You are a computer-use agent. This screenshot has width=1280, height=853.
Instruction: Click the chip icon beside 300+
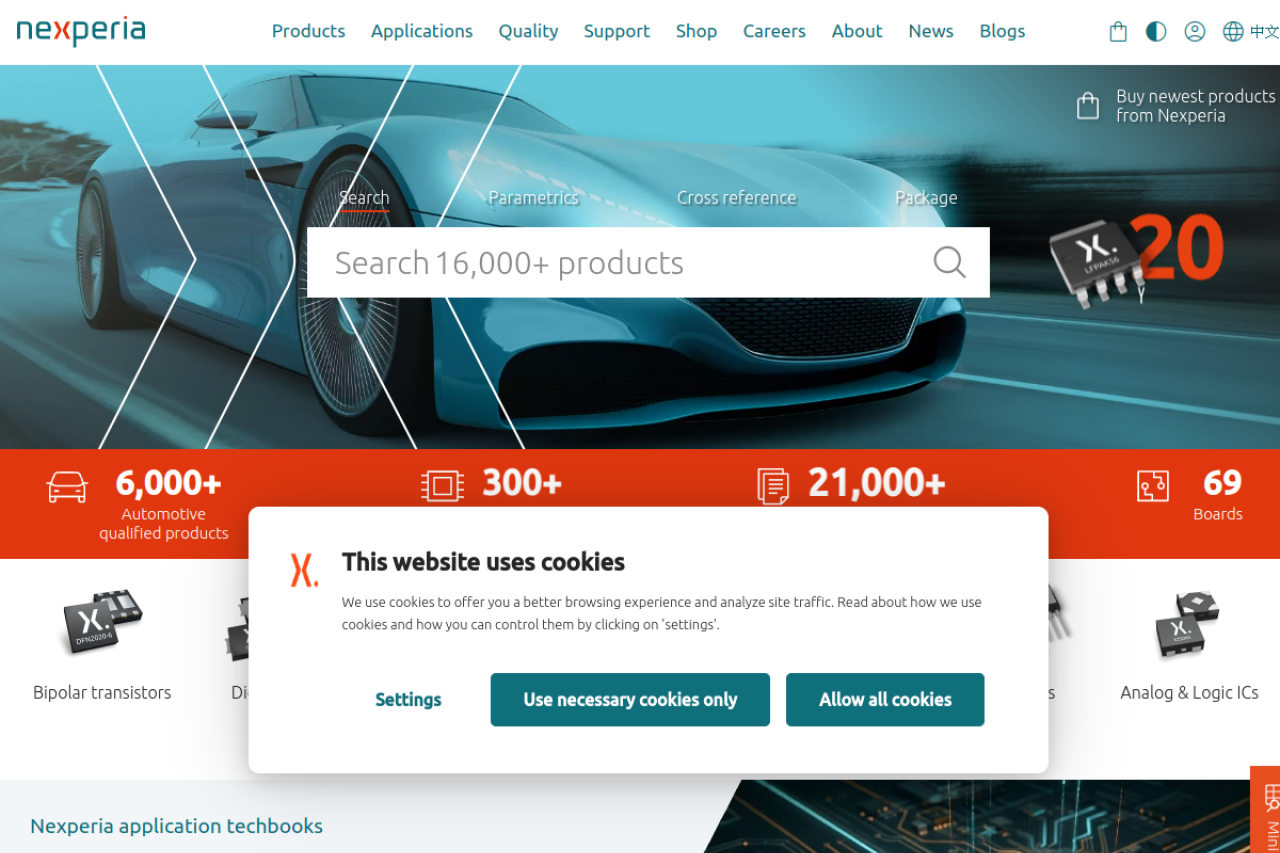point(442,486)
